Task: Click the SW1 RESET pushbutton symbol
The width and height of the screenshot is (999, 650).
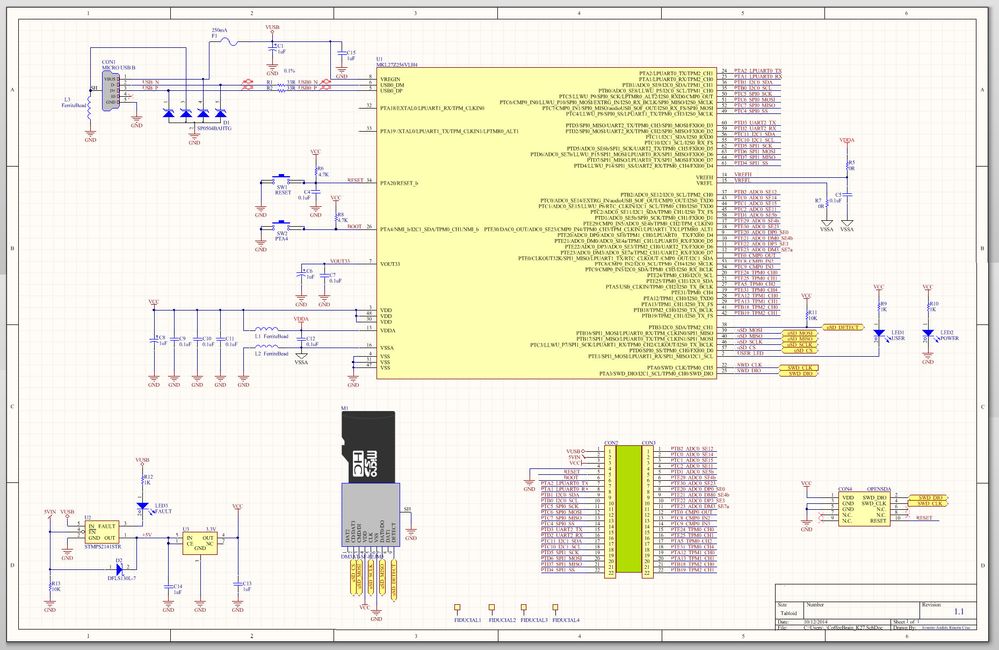Action: [281, 178]
